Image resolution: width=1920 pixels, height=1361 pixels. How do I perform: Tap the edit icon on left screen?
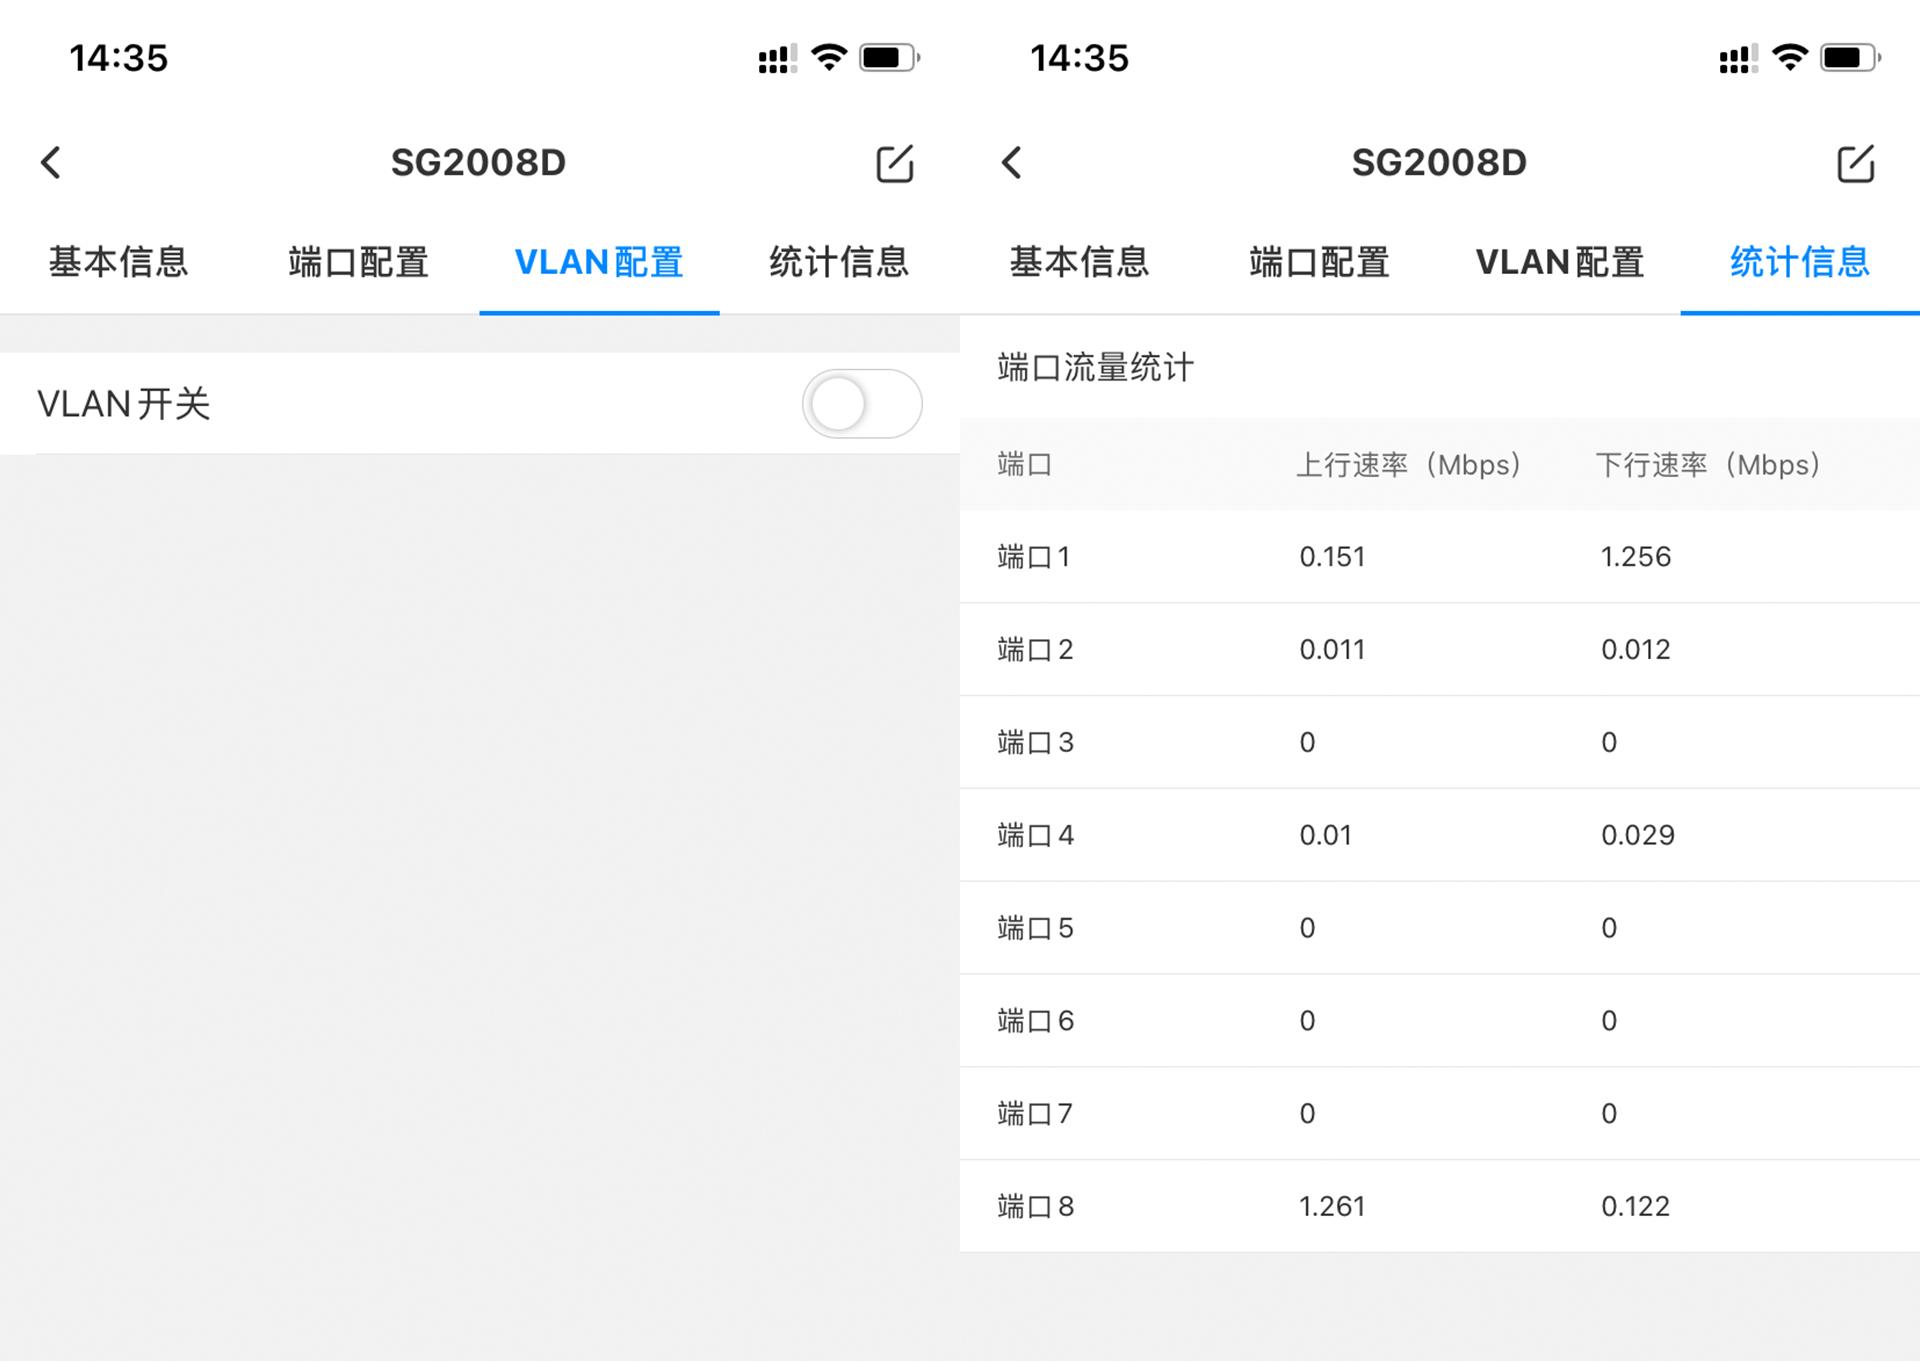[x=894, y=163]
